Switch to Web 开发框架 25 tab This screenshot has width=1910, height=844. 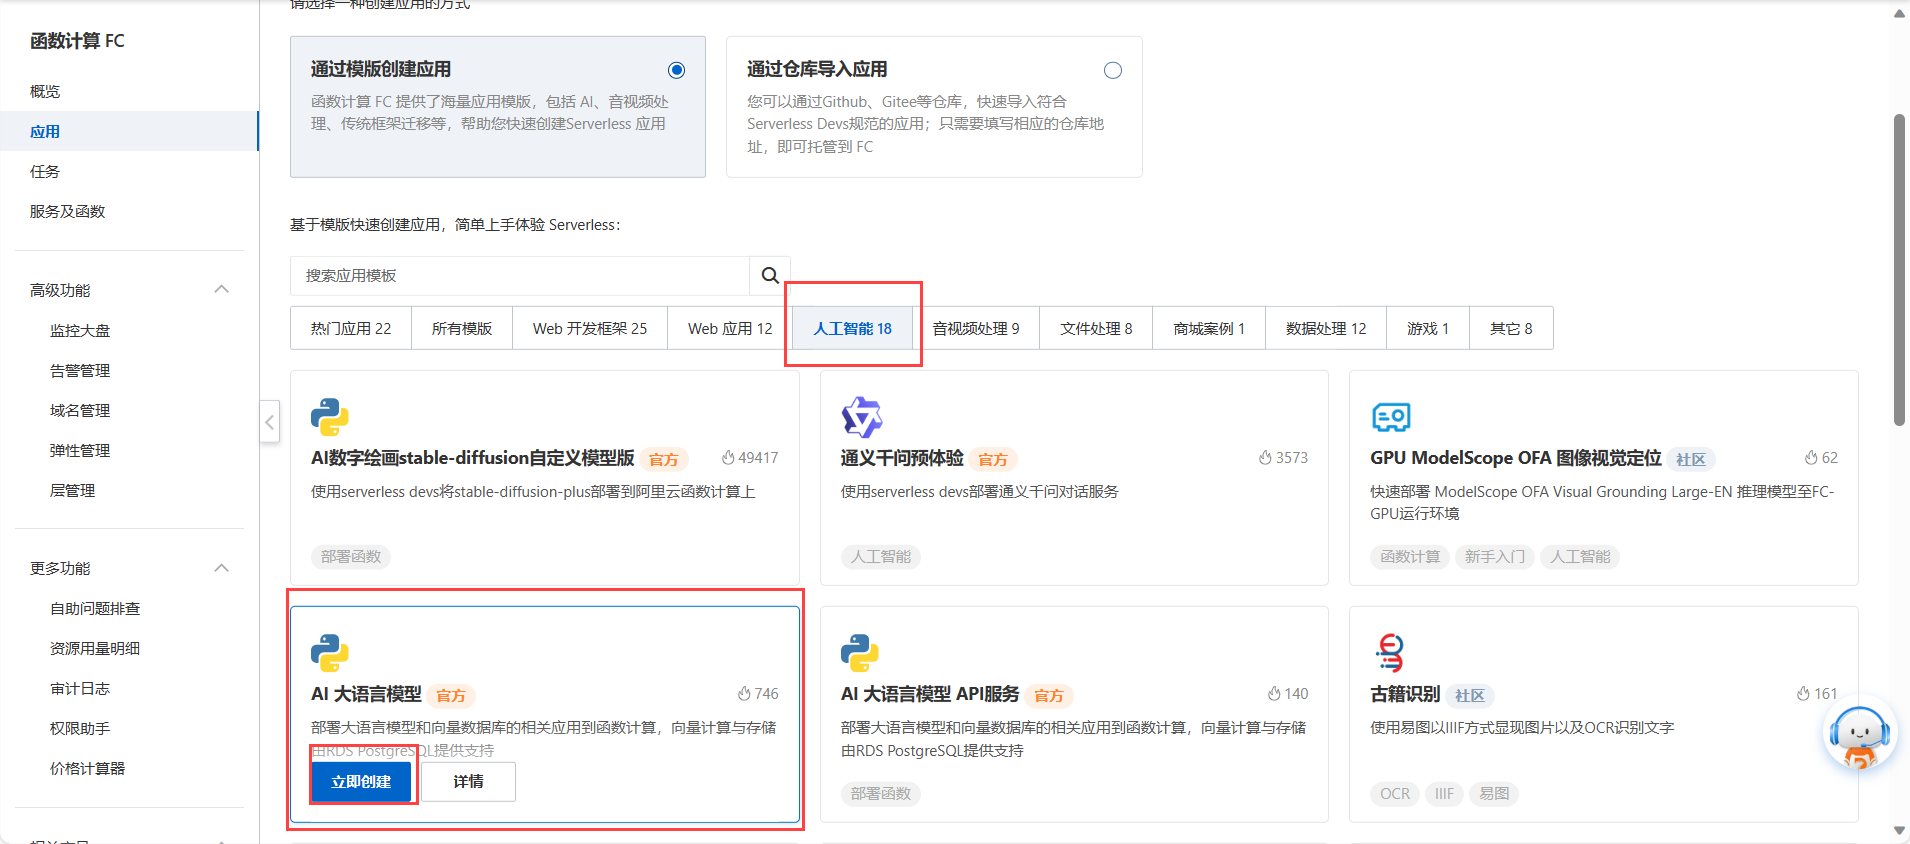[590, 328]
